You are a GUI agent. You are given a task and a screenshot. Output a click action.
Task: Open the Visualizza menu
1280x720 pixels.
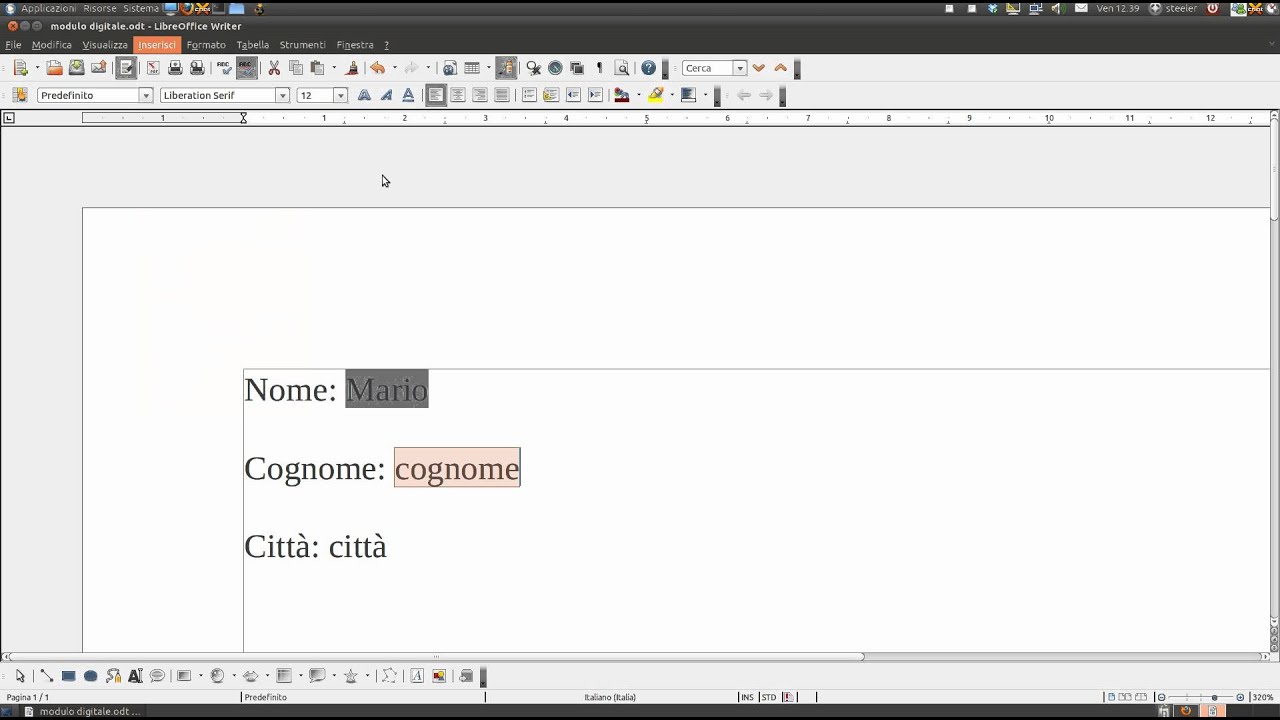tap(105, 45)
